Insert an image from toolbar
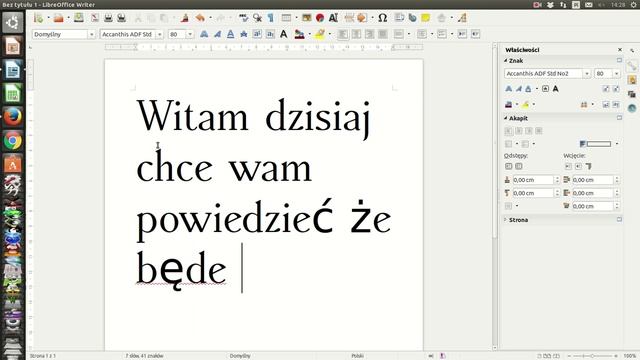Viewport: 640px width, 360px height. tap(307, 18)
